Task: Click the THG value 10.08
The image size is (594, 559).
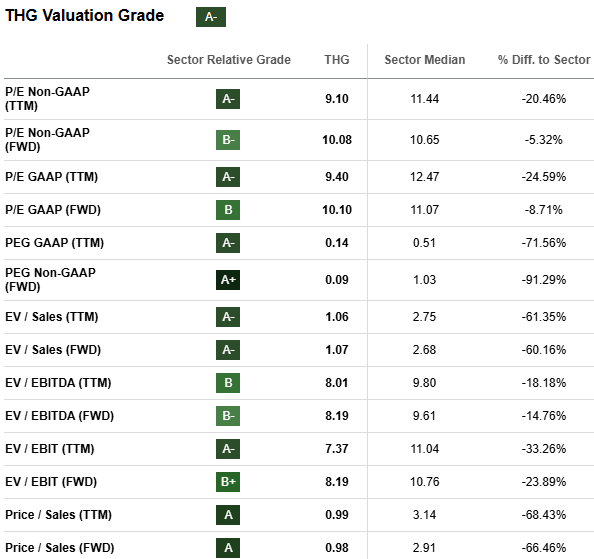Action: coord(337,140)
